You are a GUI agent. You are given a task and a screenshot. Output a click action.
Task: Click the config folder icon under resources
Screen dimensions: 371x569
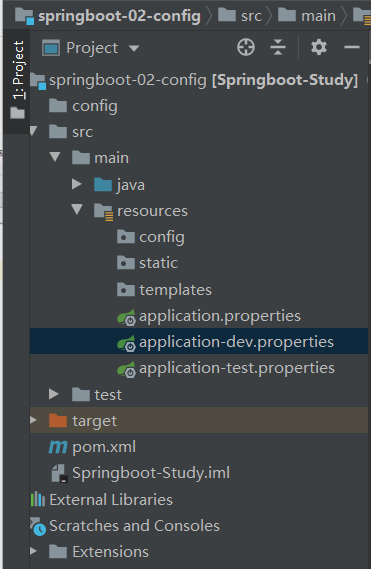[x=126, y=237]
